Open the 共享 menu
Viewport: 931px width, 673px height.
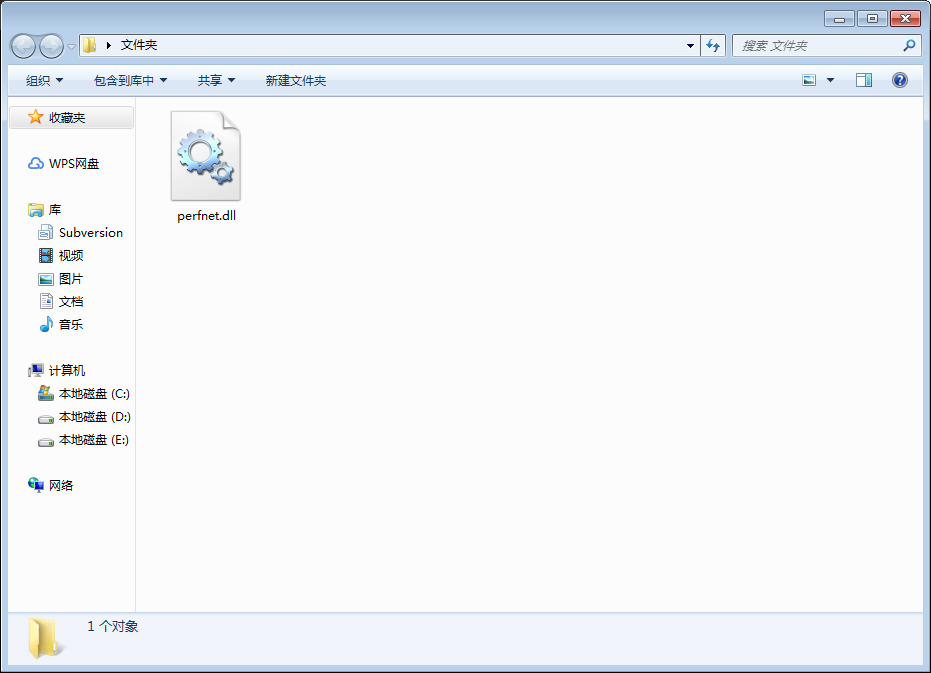coord(216,80)
